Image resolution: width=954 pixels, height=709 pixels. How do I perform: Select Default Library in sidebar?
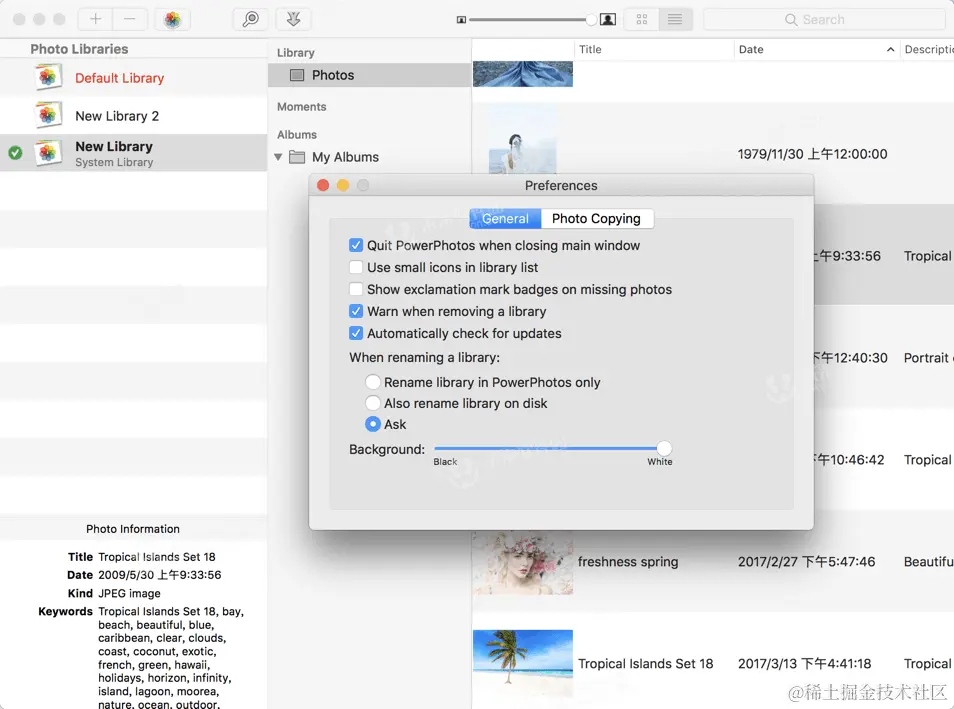pos(133,77)
